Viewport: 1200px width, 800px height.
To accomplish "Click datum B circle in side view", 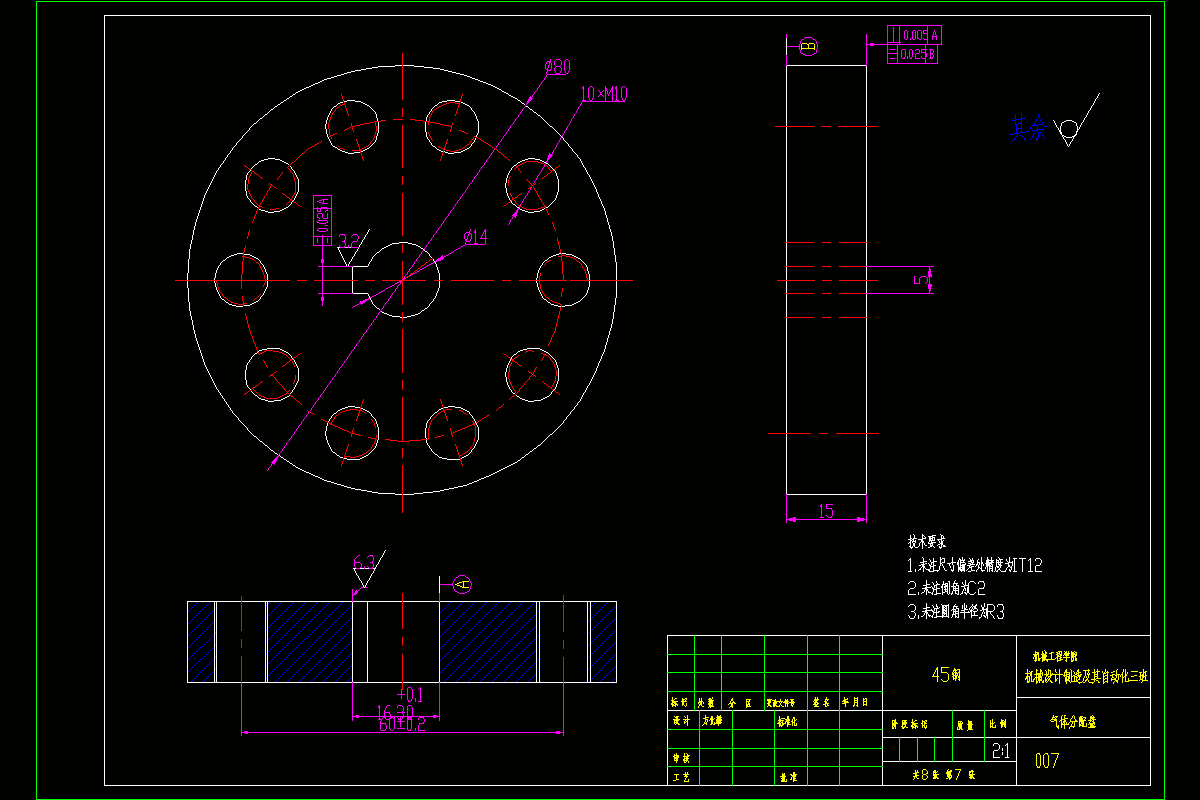I will pyautogui.click(x=808, y=46).
